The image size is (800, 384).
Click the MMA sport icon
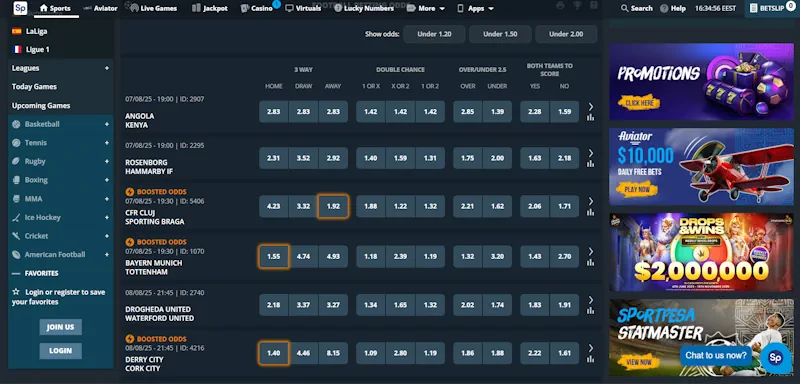tap(16, 199)
